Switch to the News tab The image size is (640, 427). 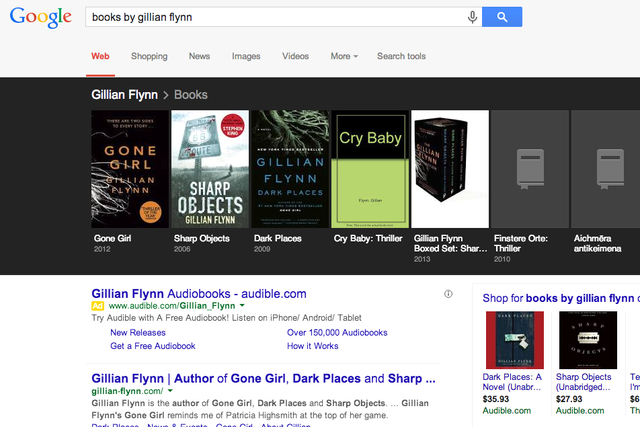[199, 56]
